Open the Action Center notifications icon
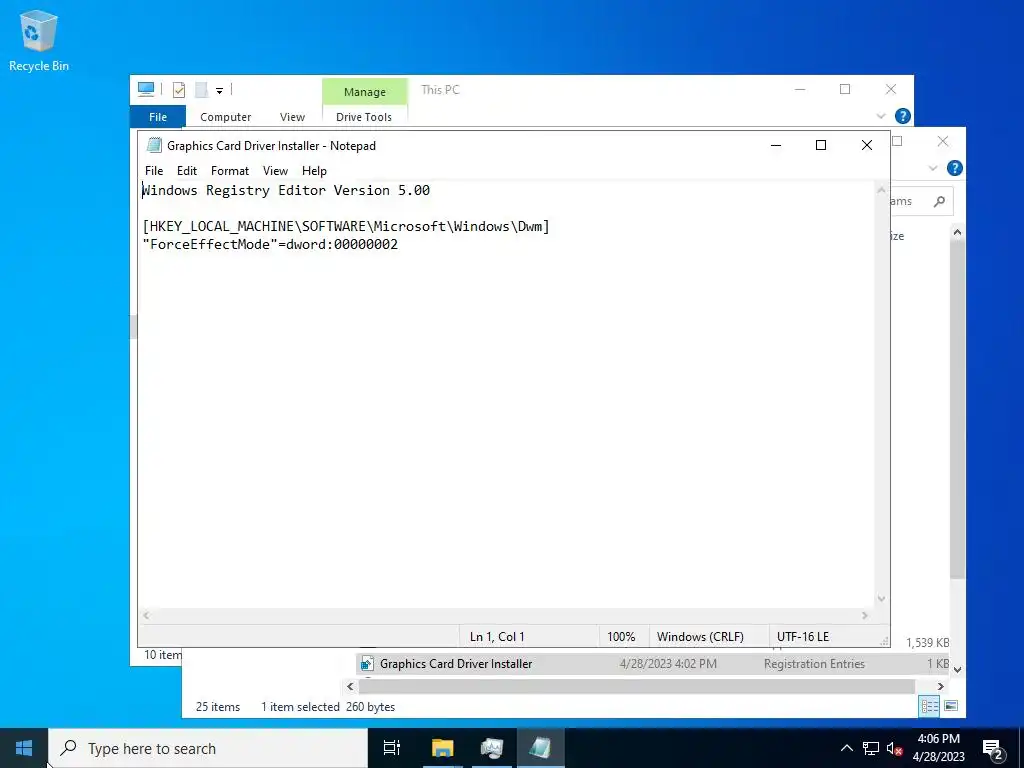 993,749
